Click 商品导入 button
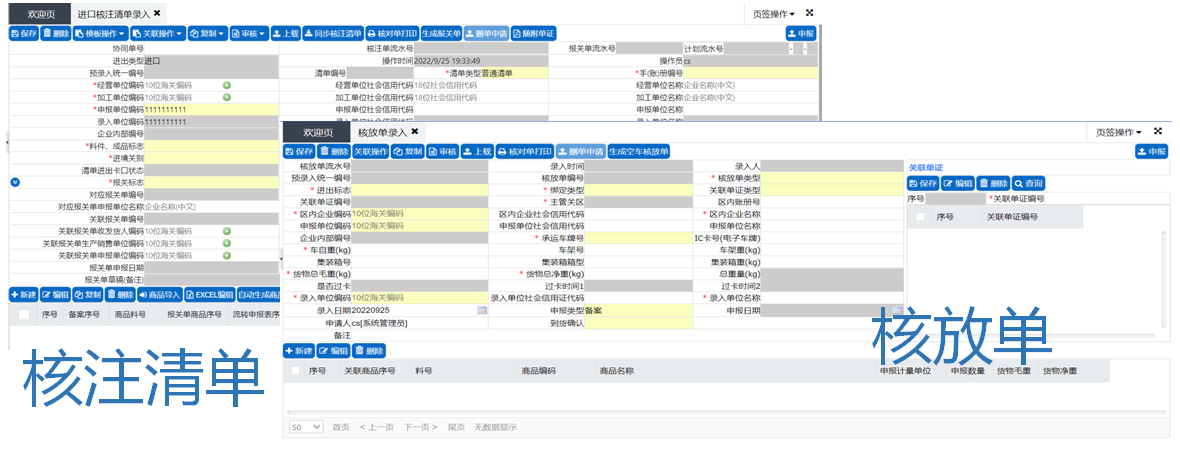 [160, 294]
